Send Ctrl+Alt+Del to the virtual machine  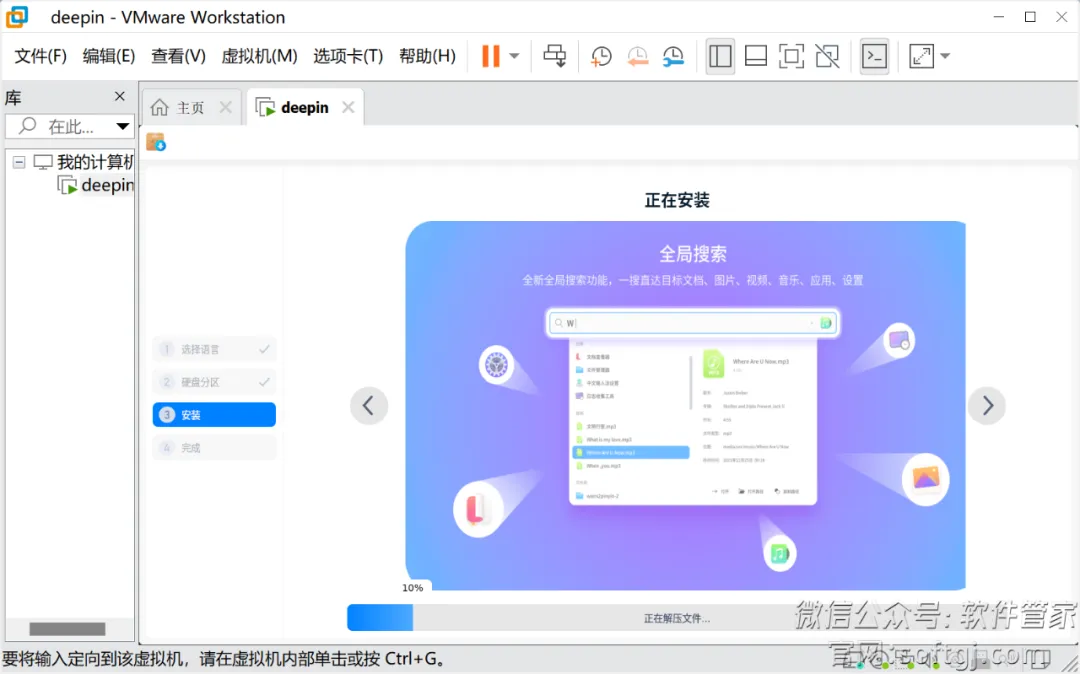coord(554,56)
